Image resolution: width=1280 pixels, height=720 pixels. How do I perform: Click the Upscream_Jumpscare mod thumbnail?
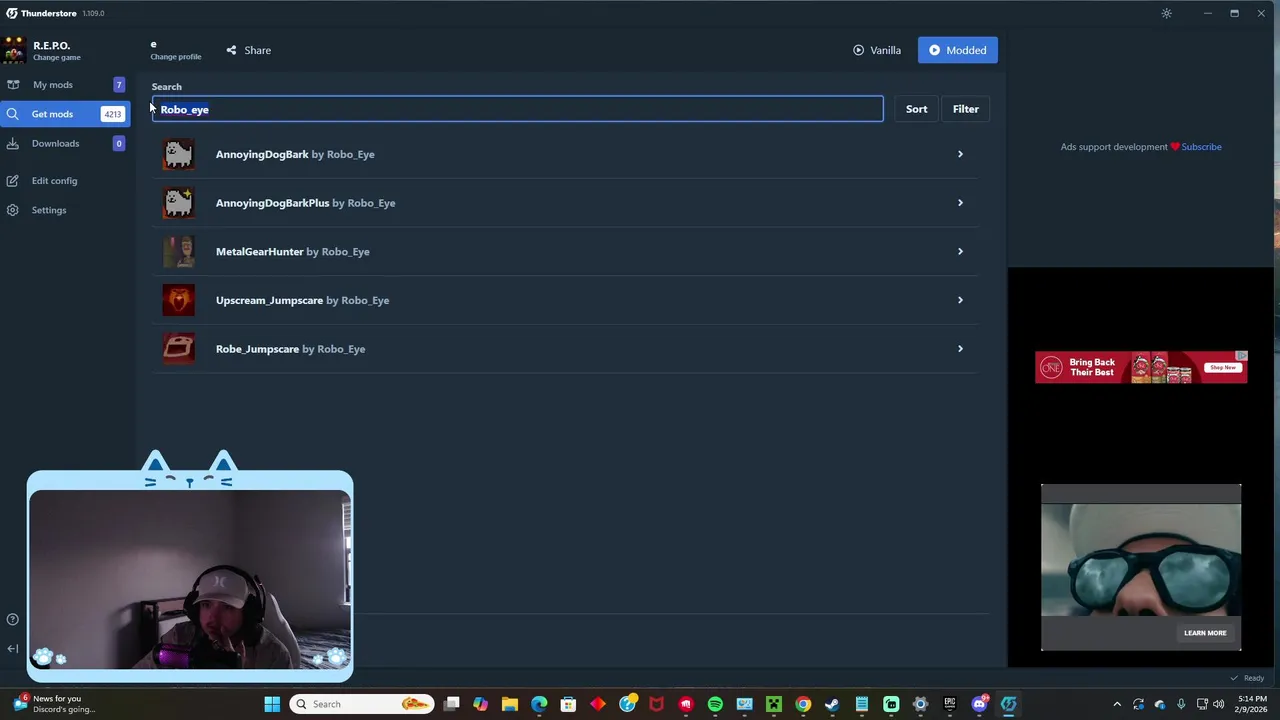[179, 300]
